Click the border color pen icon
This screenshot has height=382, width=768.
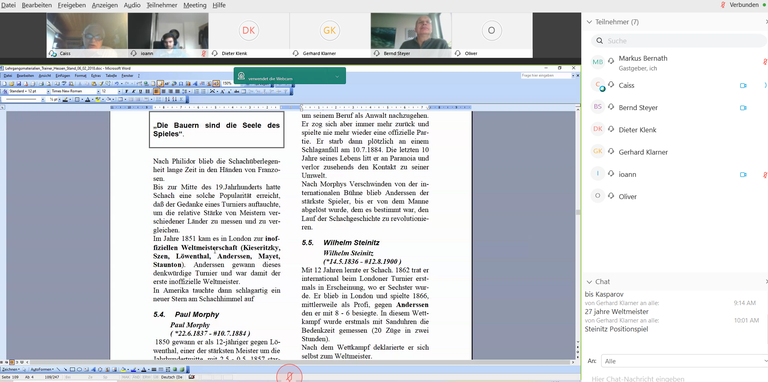65,99
